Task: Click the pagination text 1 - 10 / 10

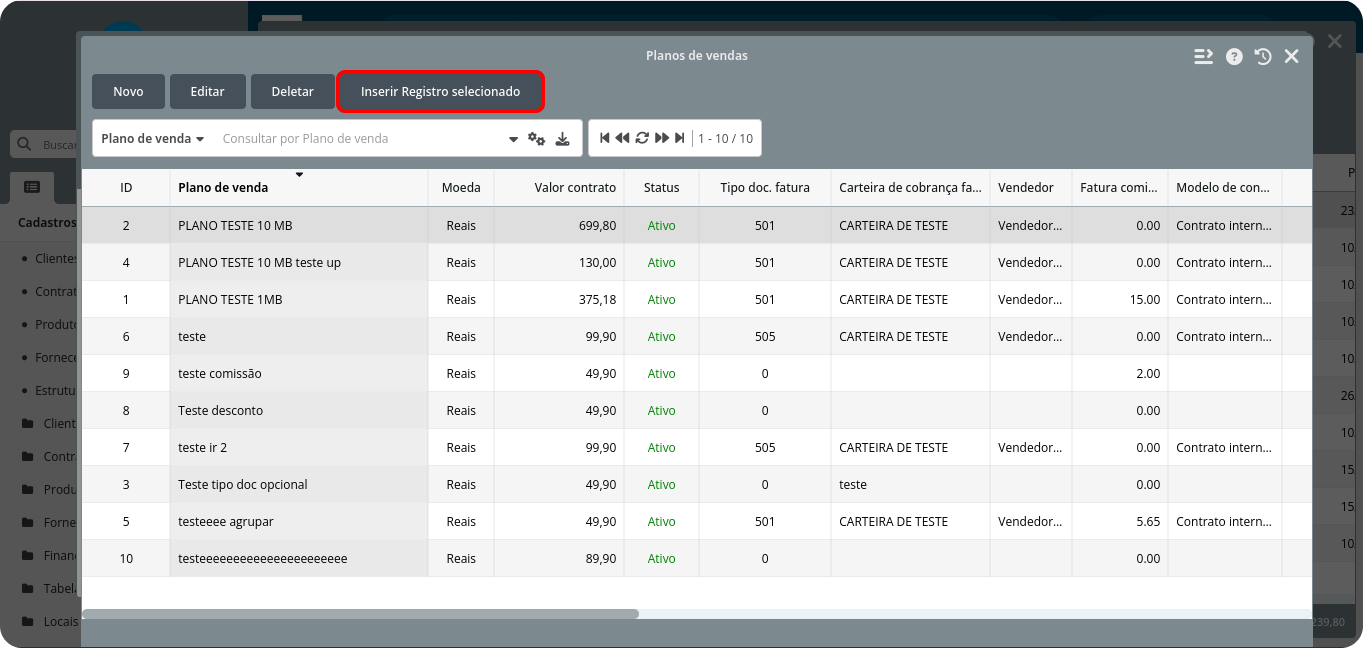Action: [x=725, y=139]
